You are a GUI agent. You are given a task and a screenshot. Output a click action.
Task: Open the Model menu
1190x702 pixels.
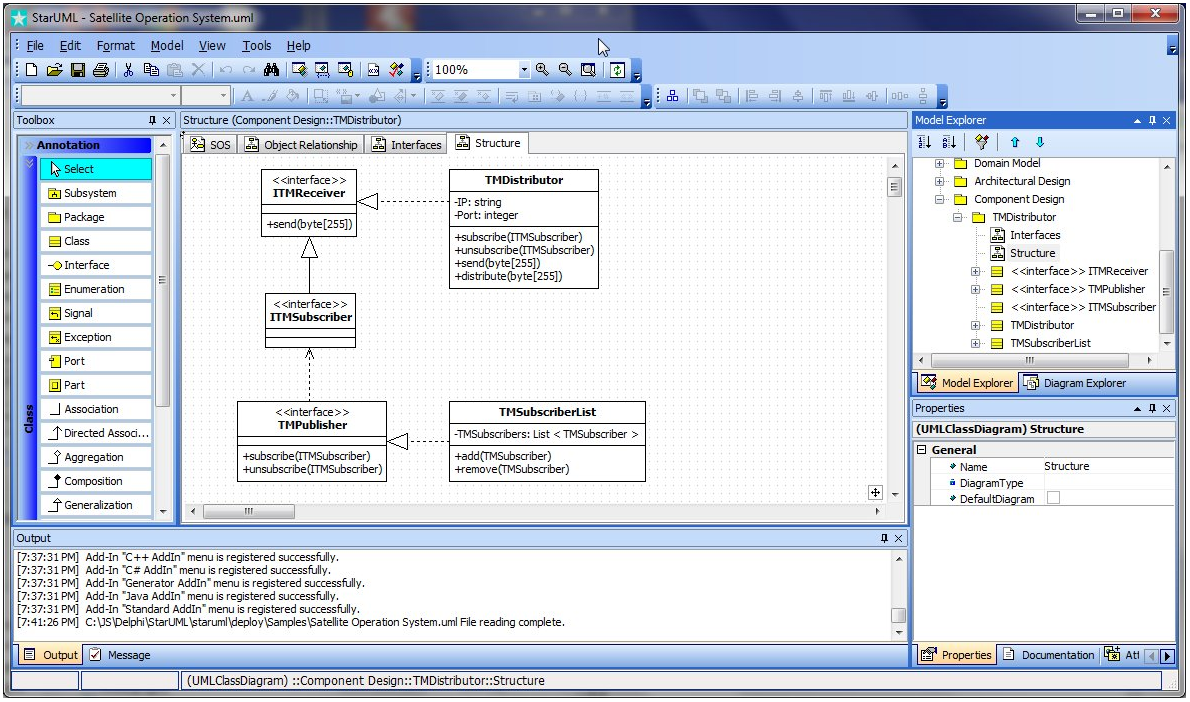[x=167, y=45]
